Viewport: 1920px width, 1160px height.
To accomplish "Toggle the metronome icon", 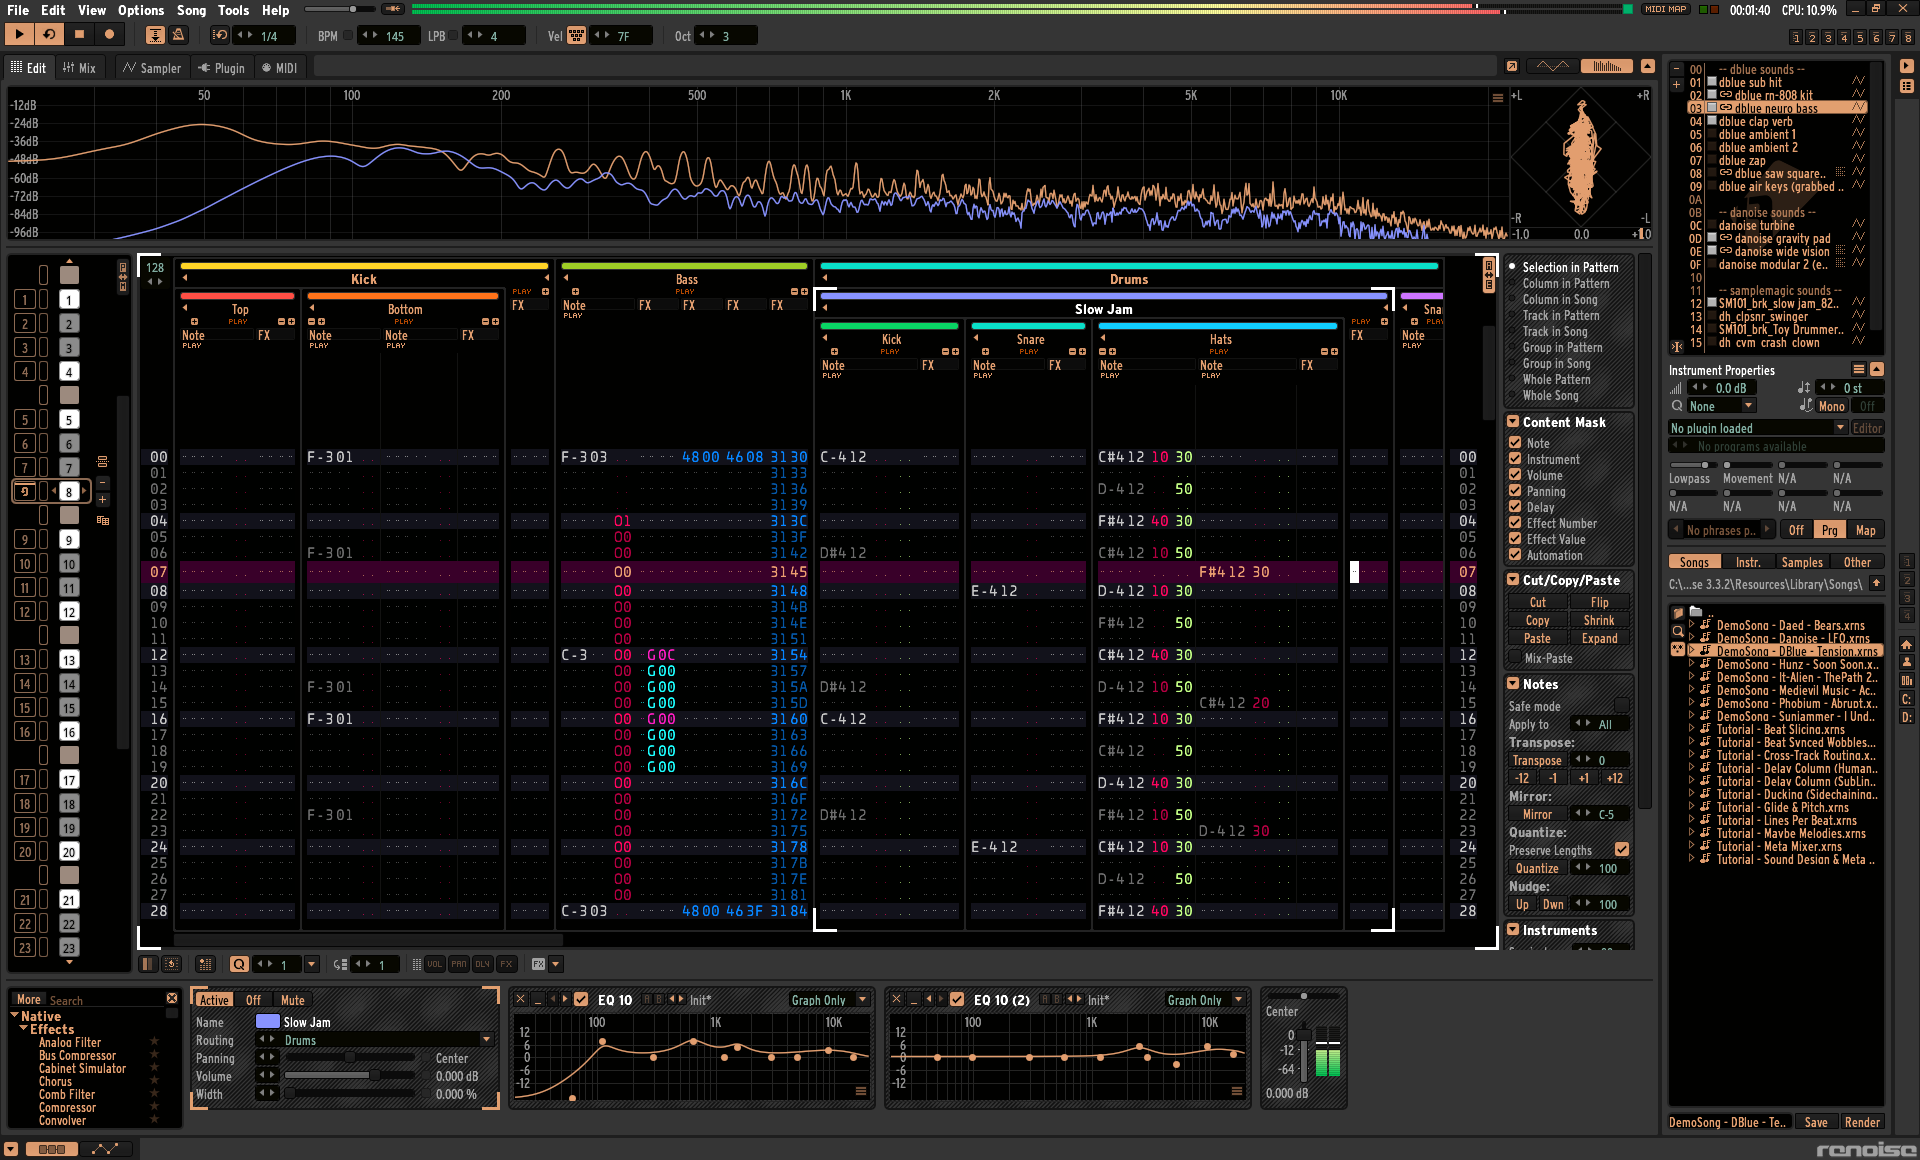I will pos(178,35).
